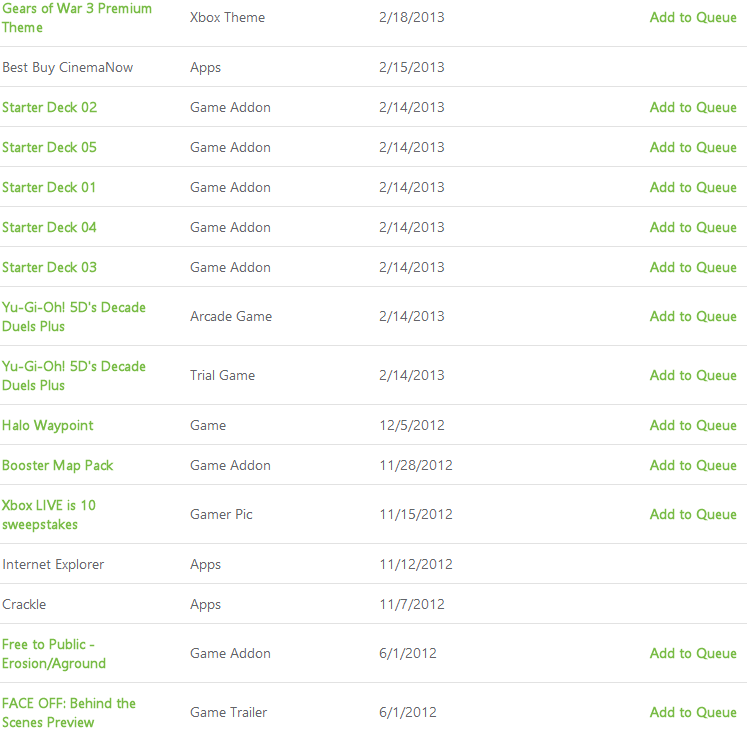Add FACE OFF: Behind the Scenes Preview to queue
This screenshot has width=752, height=741.
(693, 712)
